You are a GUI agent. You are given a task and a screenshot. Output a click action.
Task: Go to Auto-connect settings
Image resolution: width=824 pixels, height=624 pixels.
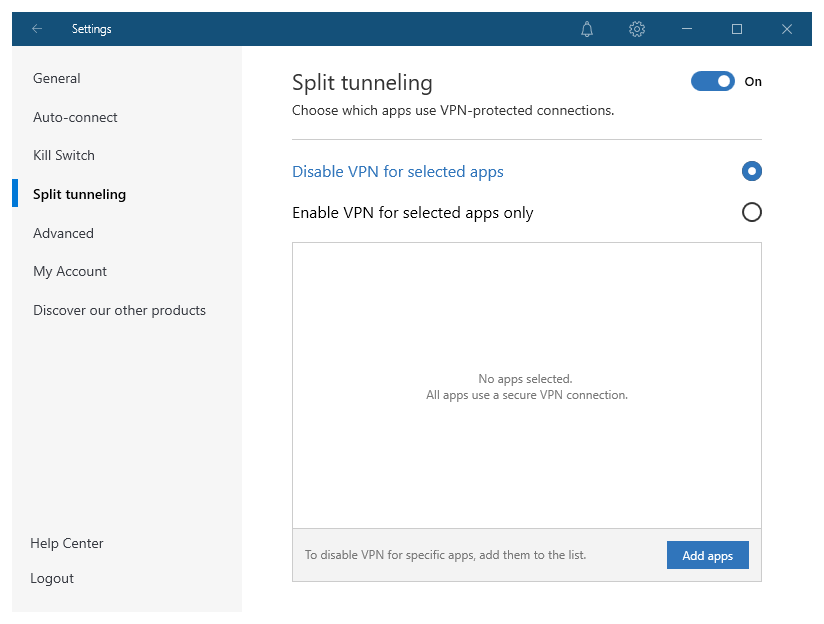click(75, 117)
